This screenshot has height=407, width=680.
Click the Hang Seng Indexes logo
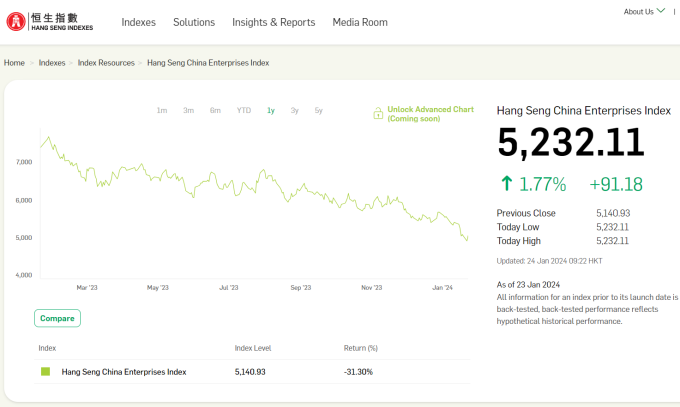point(50,22)
